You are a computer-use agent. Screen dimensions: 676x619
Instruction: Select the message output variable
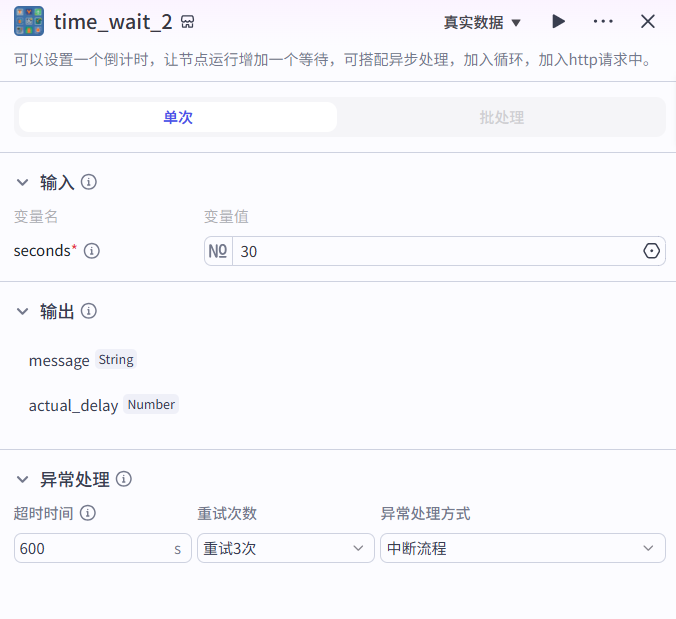[59, 360]
